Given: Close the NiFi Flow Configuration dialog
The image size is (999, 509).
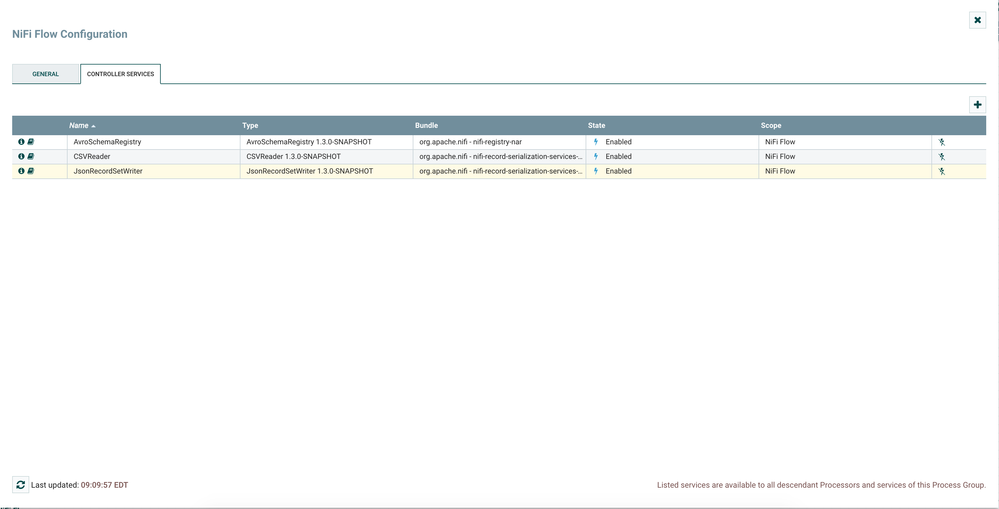Looking at the screenshot, I should click(x=977, y=20).
